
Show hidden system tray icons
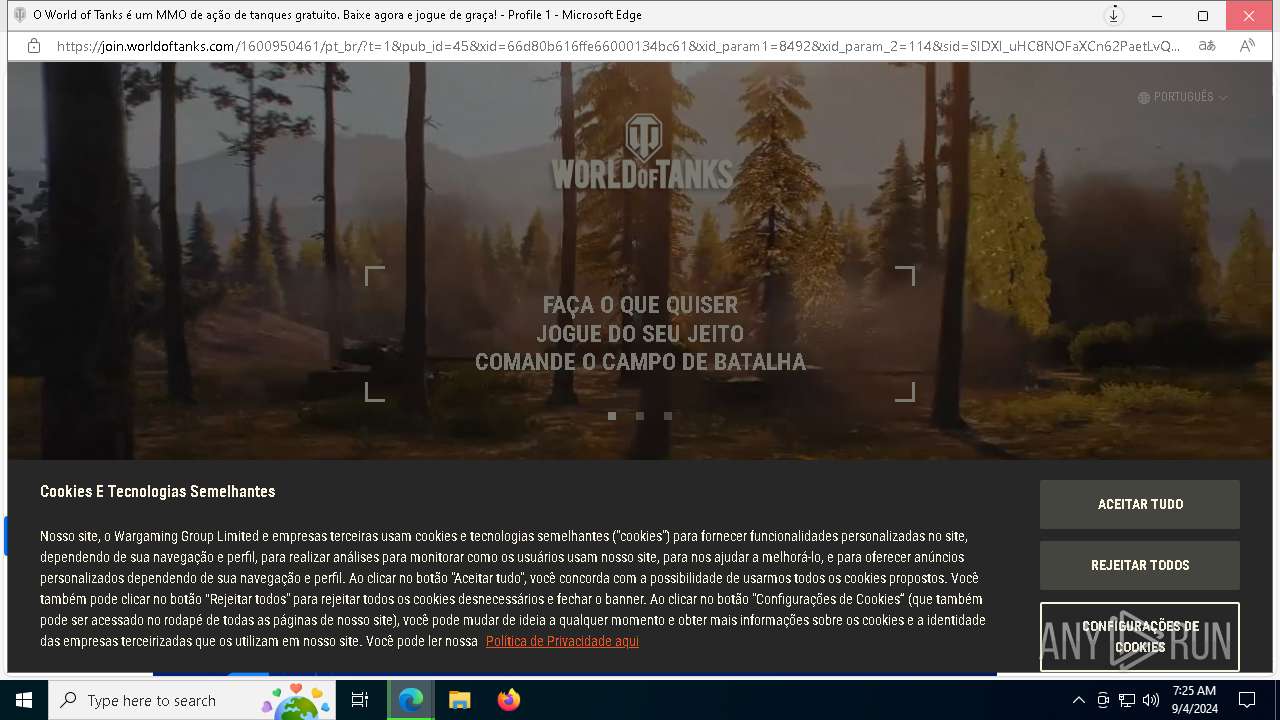point(1078,700)
